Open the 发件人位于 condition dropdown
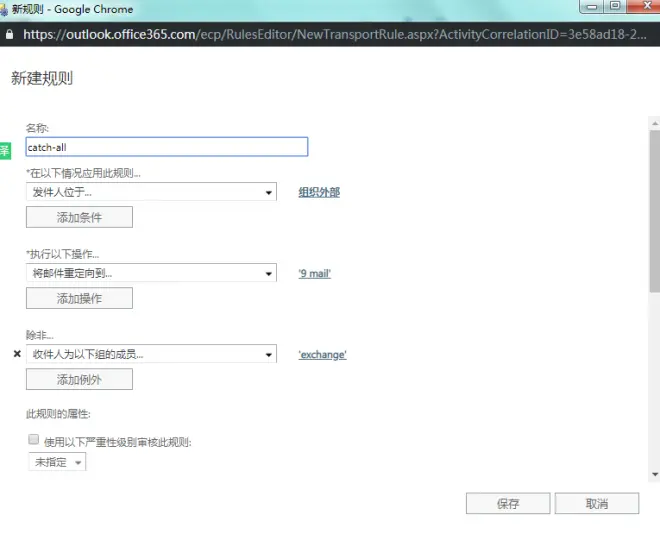 (x=151, y=192)
